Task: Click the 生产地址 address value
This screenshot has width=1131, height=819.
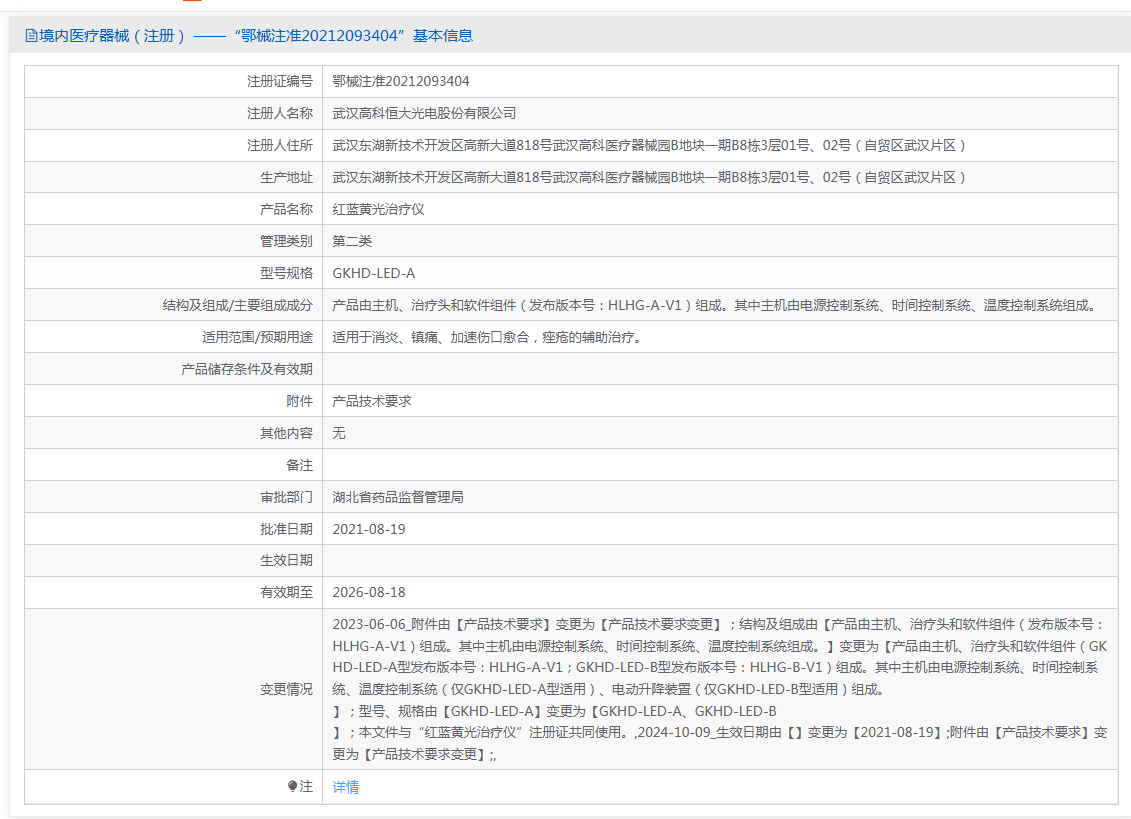Action: coord(648,178)
